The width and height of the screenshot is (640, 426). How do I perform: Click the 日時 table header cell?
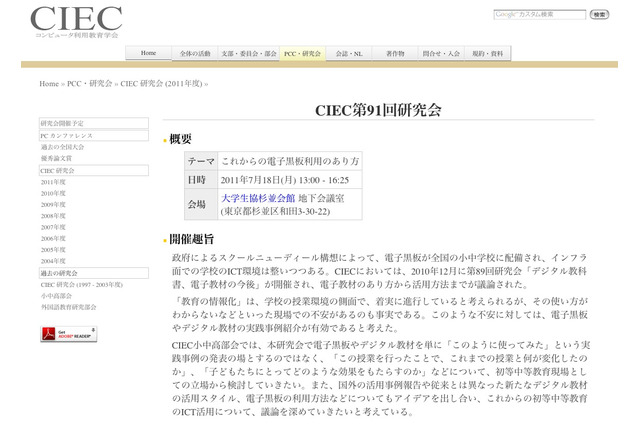pyautogui.click(x=201, y=180)
